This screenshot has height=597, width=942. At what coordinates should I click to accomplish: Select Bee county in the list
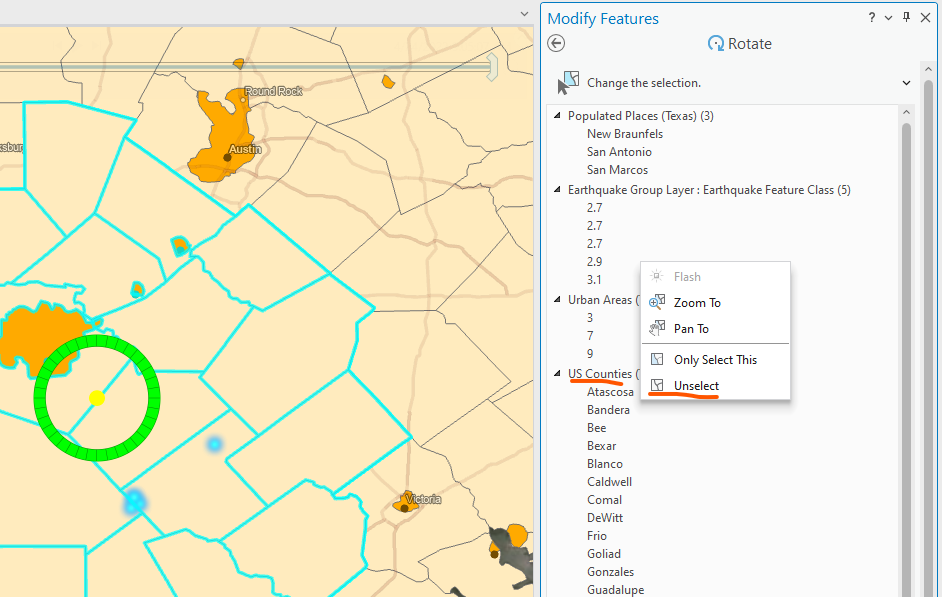597,428
